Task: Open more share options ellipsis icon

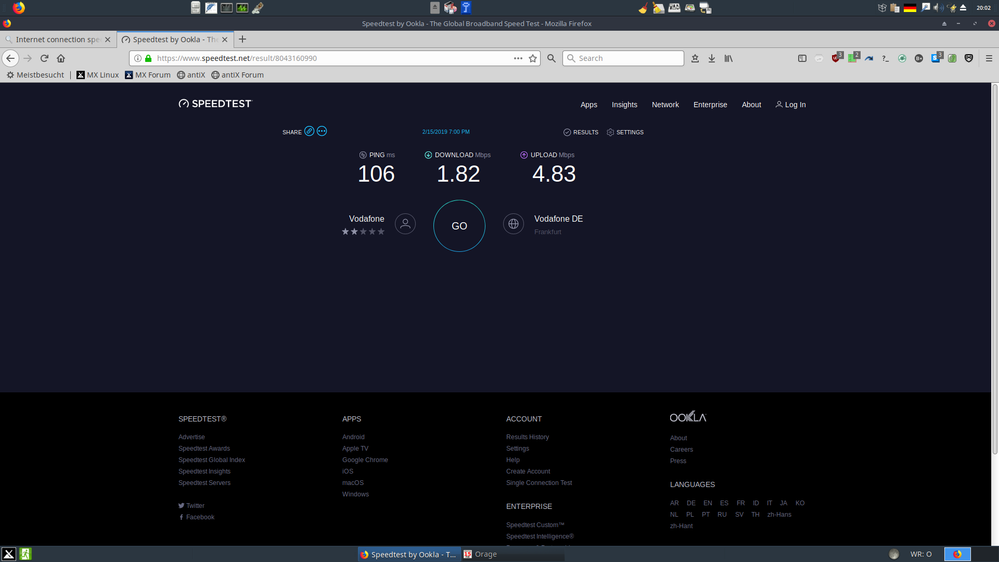Action: point(322,132)
